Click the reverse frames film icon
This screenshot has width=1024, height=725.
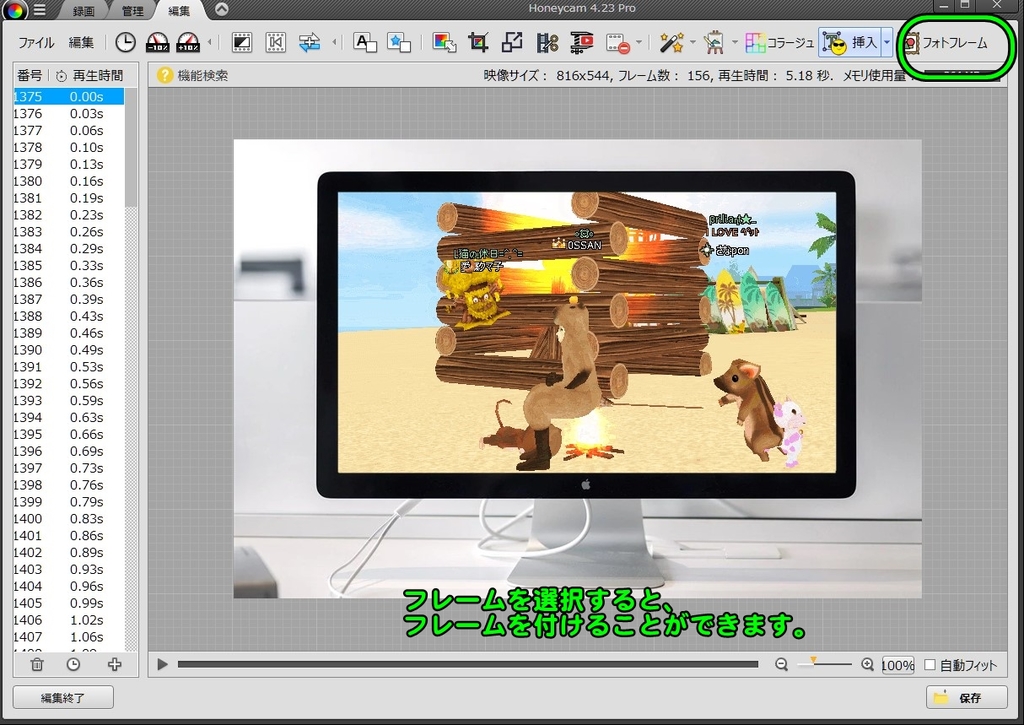[x=276, y=42]
